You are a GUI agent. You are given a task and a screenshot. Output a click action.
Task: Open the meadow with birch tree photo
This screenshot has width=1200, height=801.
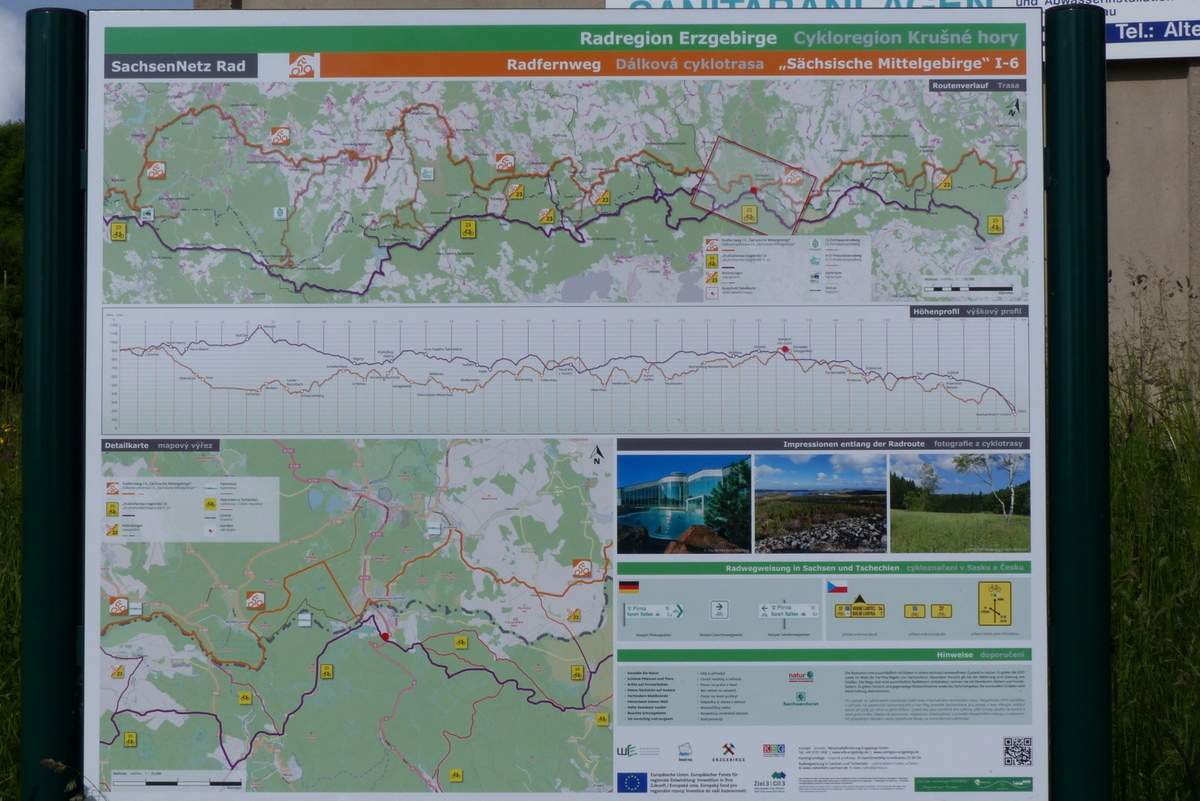(959, 503)
